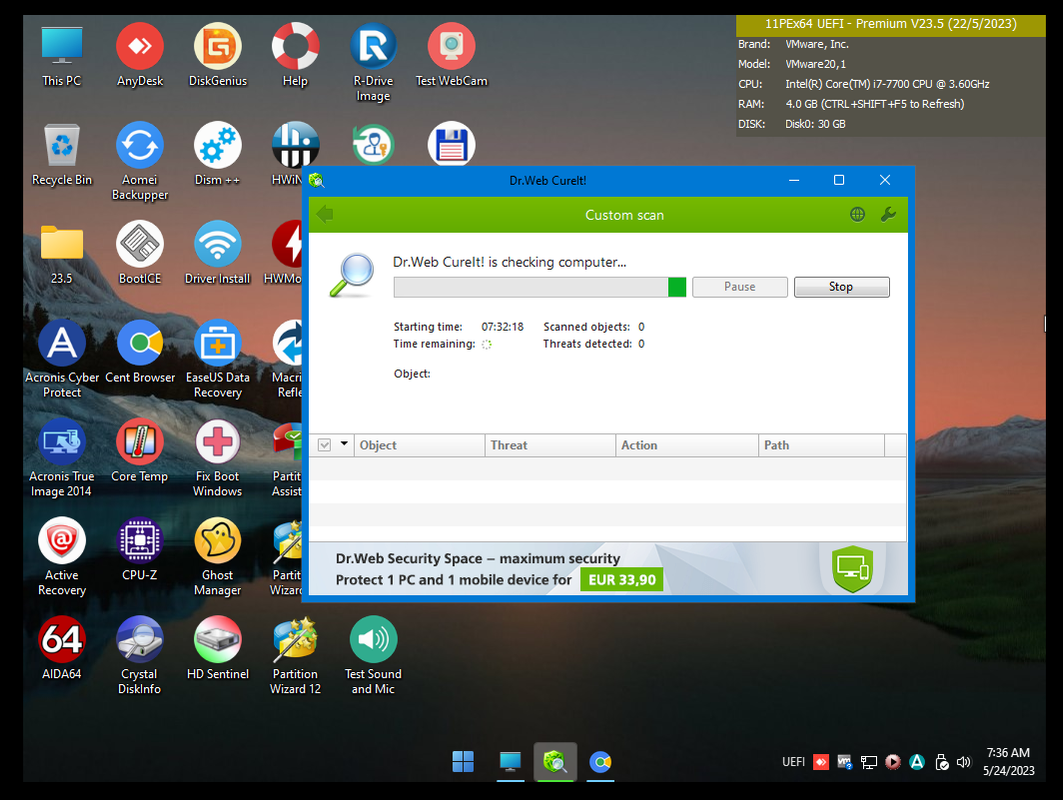The width and height of the screenshot is (1063, 800).
Task: Open DiskGenius desktop icon
Action: (x=218, y=56)
